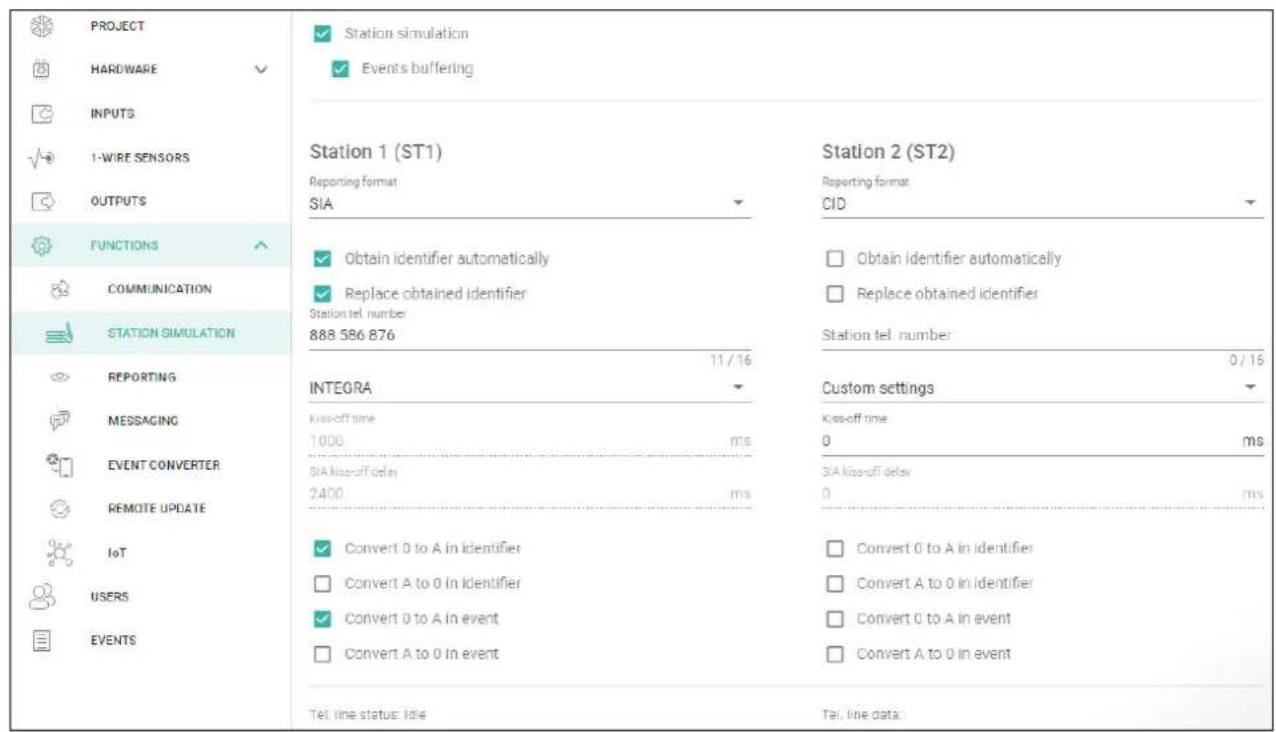Click the Station Simulation icon
Image resolution: width=1276 pixels, height=732 pixels.
pos(58,333)
